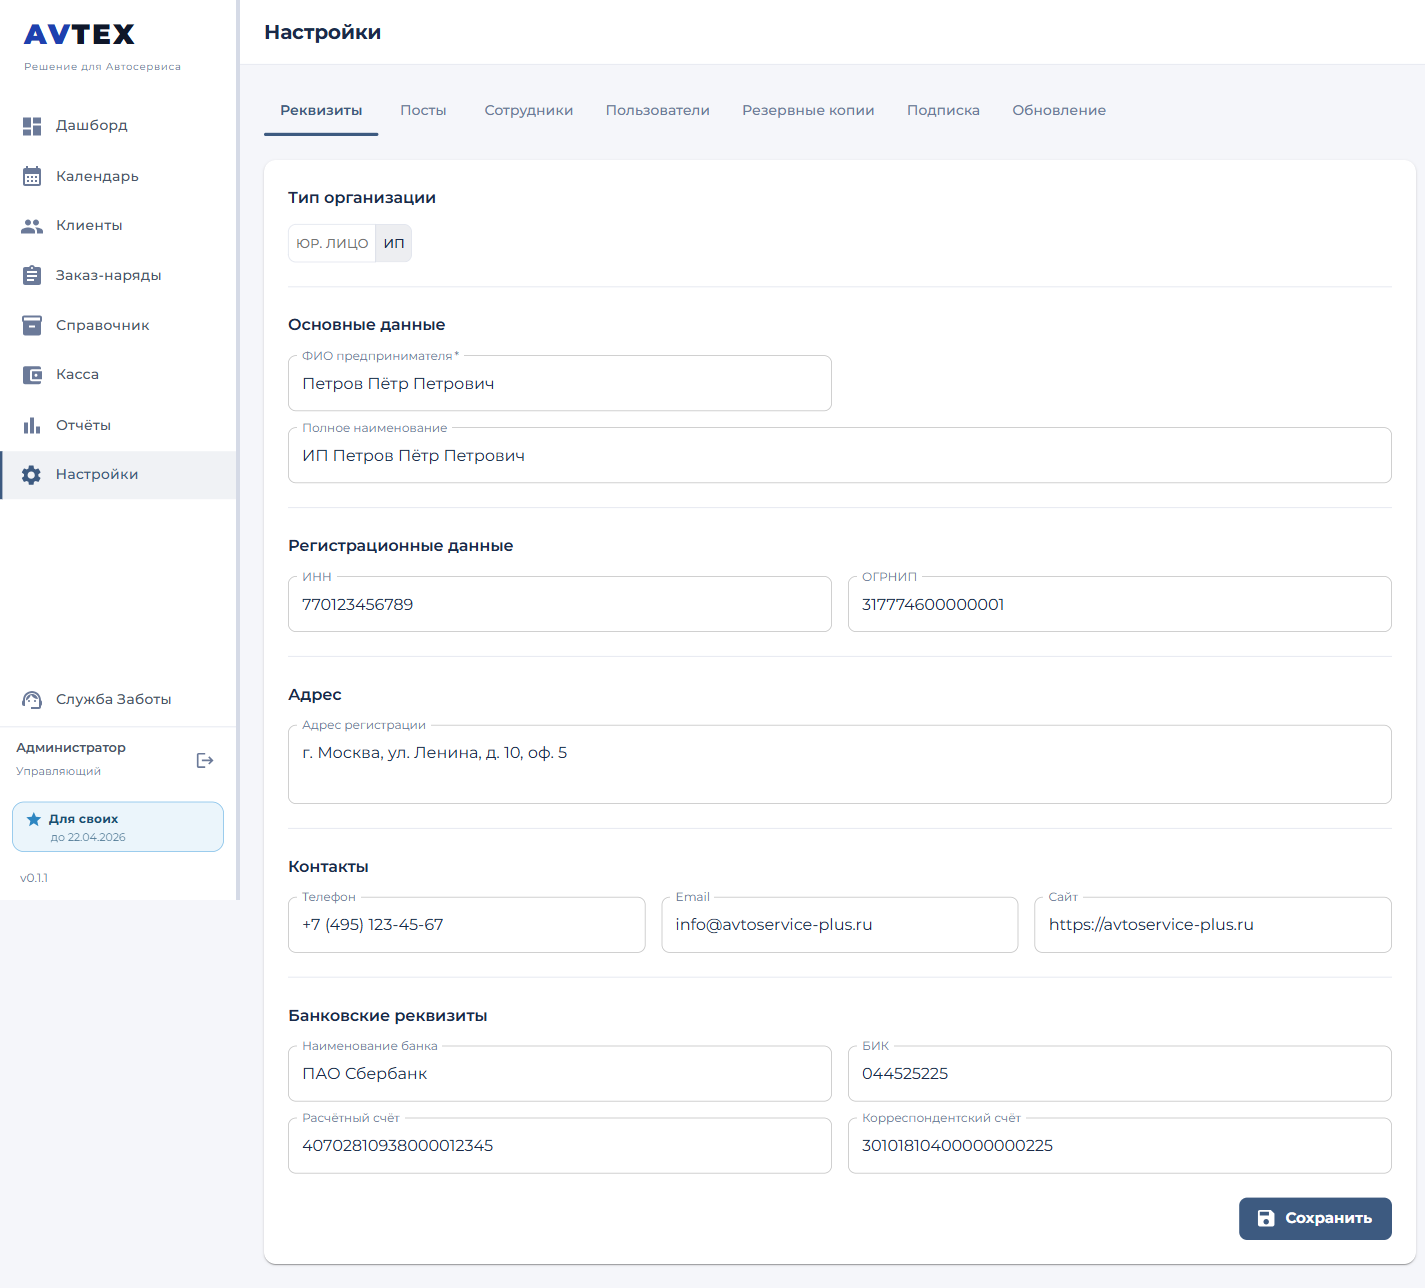Image resolution: width=1425 pixels, height=1288 pixels.
Task: Switch to the Посты tab
Action: (423, 110)
